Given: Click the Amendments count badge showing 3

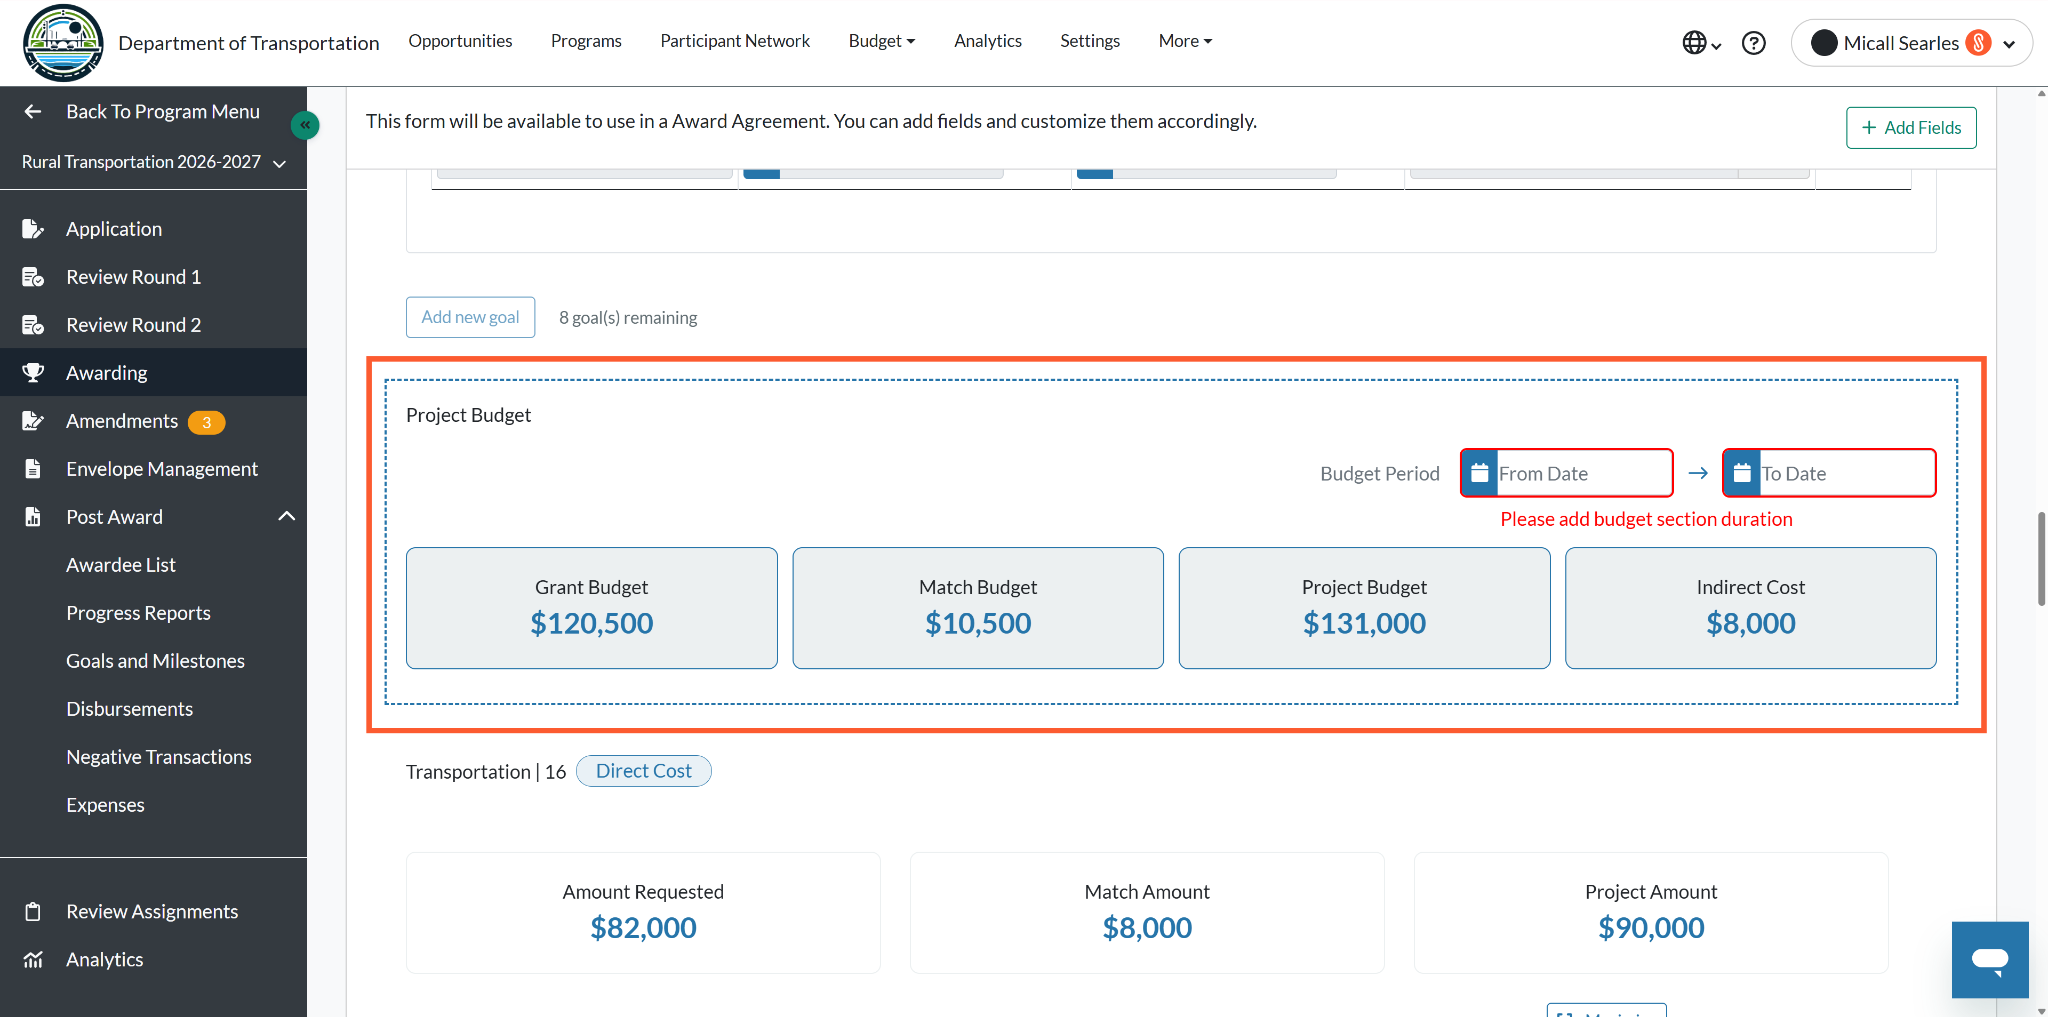Looking at the screenshot, I should pyautogui.click(x=207, y=422).
